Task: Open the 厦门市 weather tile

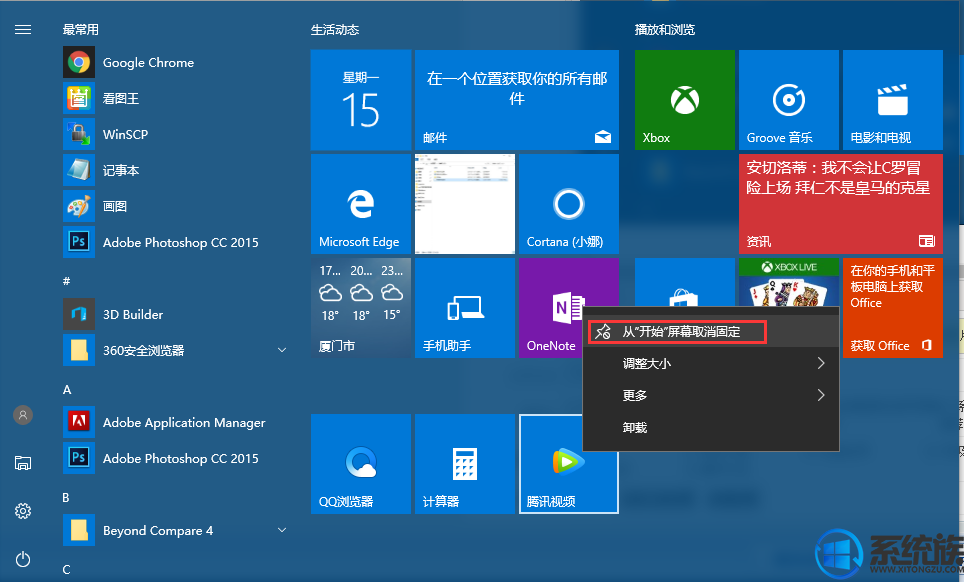Action: pos(361,308)
